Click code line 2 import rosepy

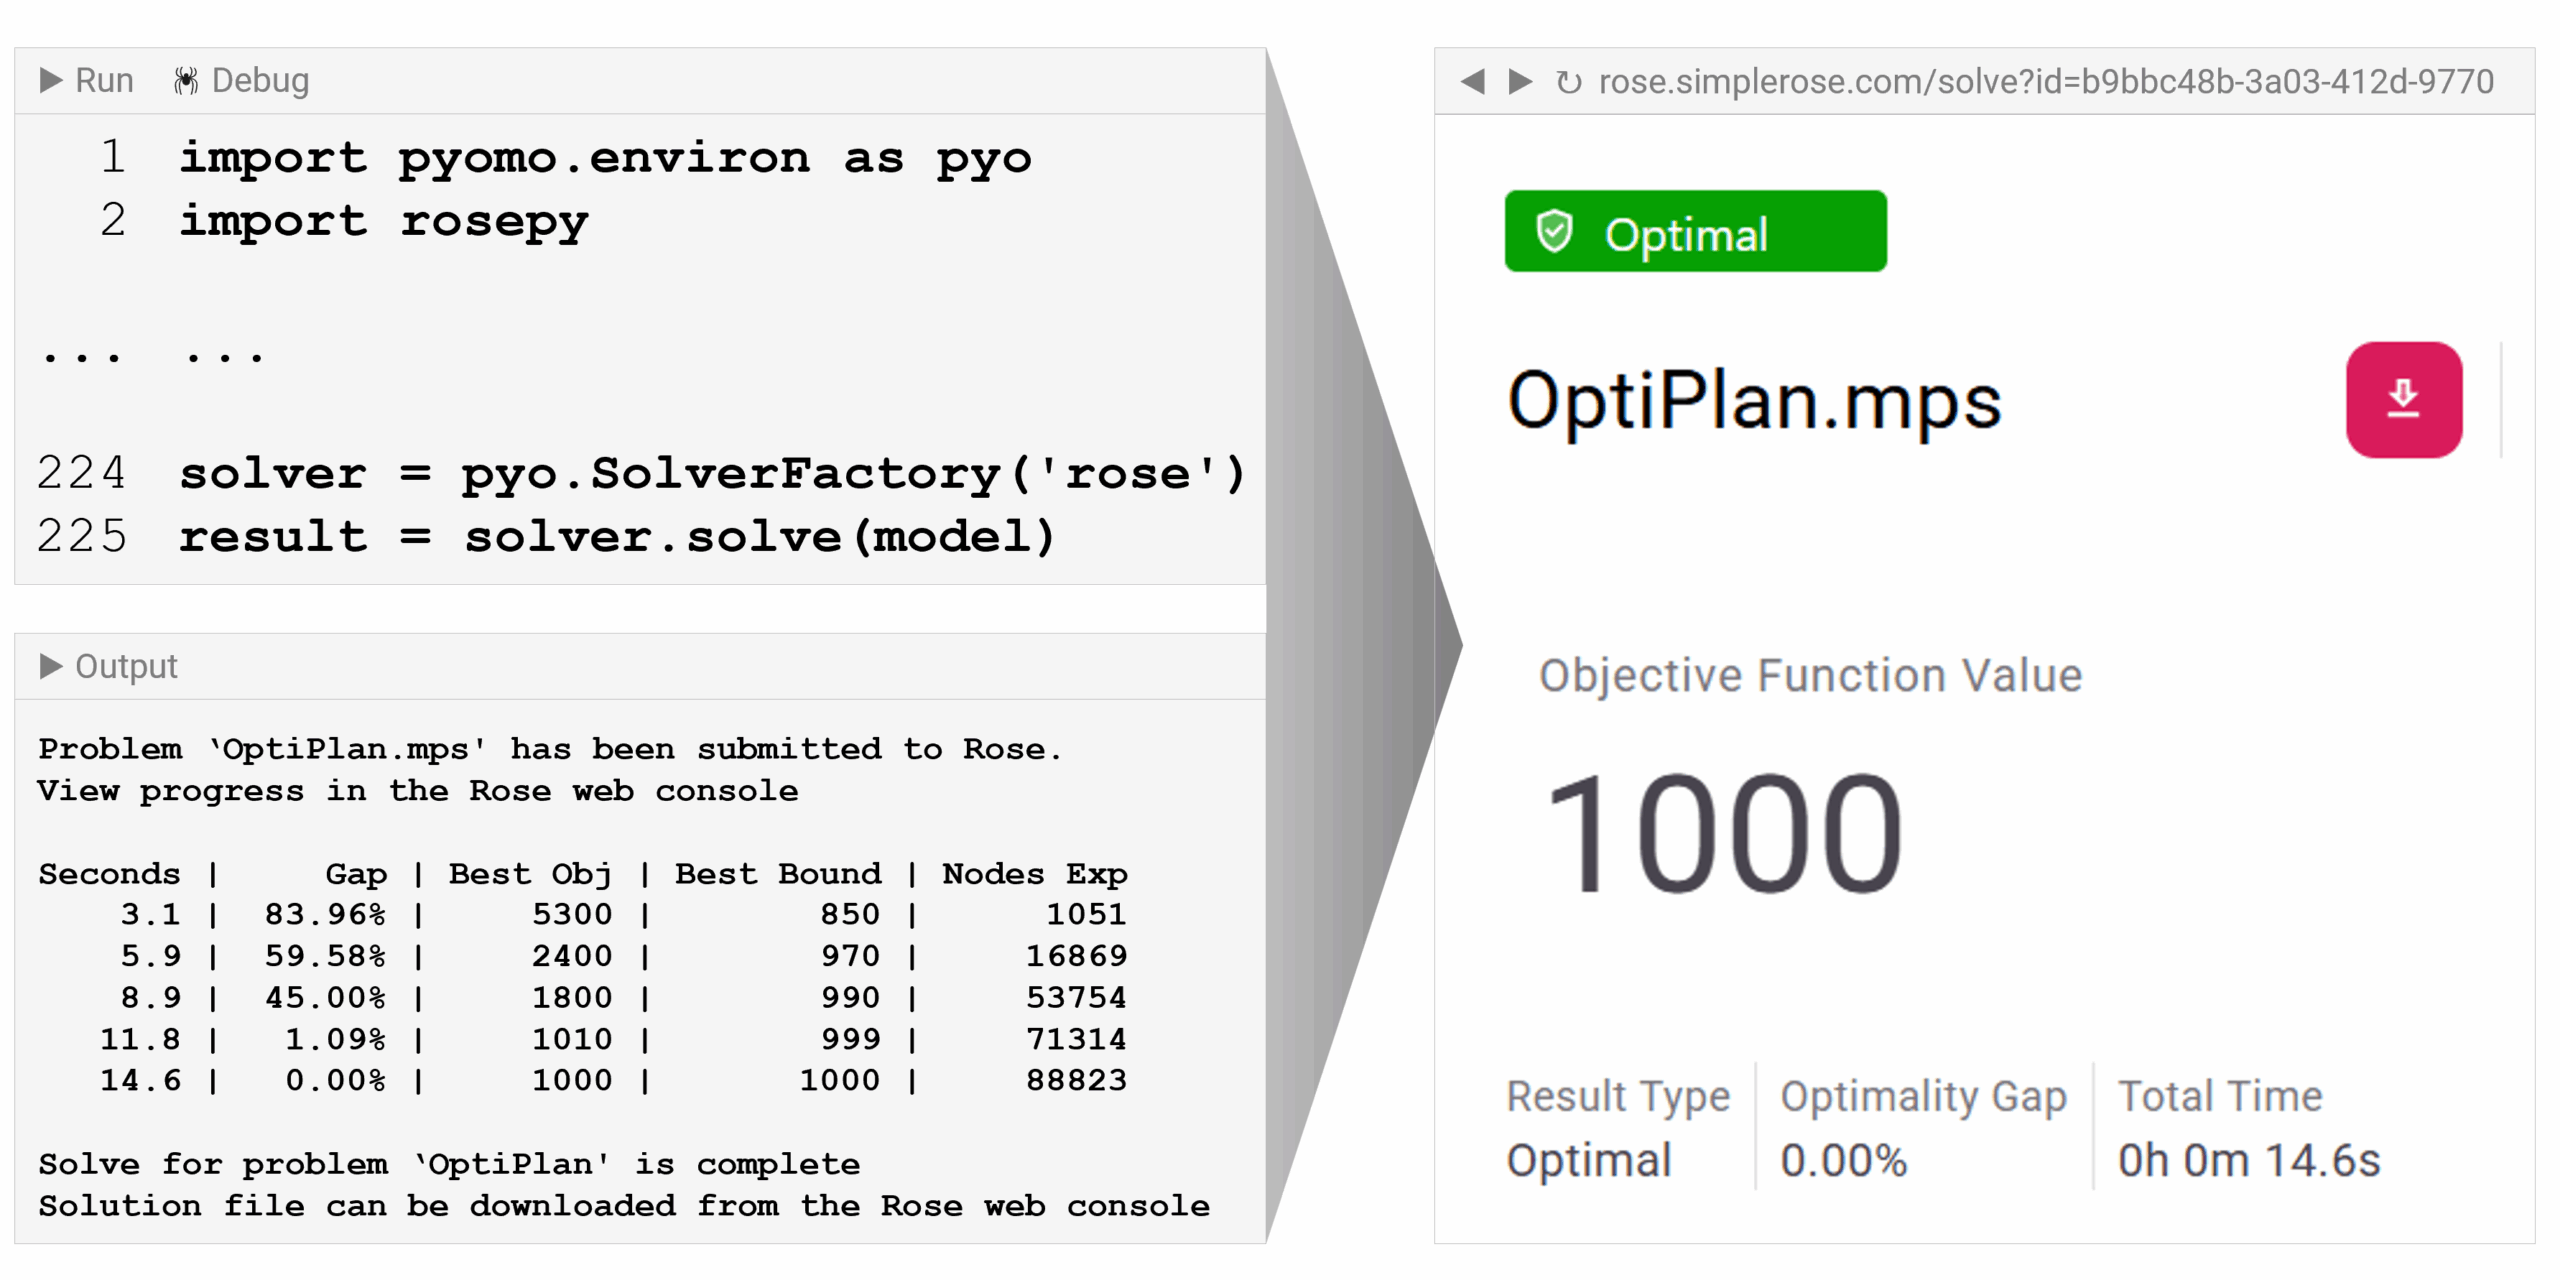coord(384,222)
